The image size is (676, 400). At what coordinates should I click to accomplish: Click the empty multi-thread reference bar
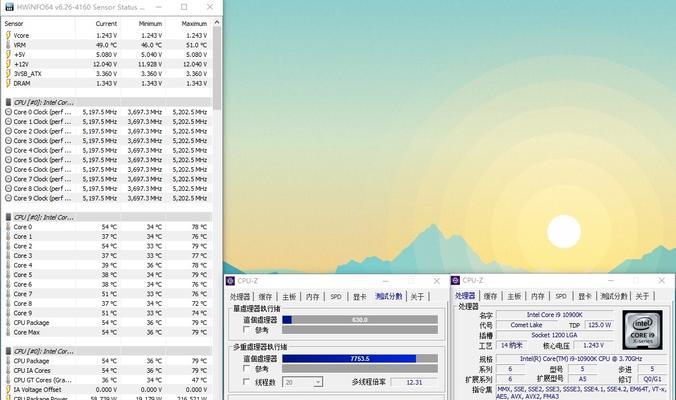tap(360, 369)
